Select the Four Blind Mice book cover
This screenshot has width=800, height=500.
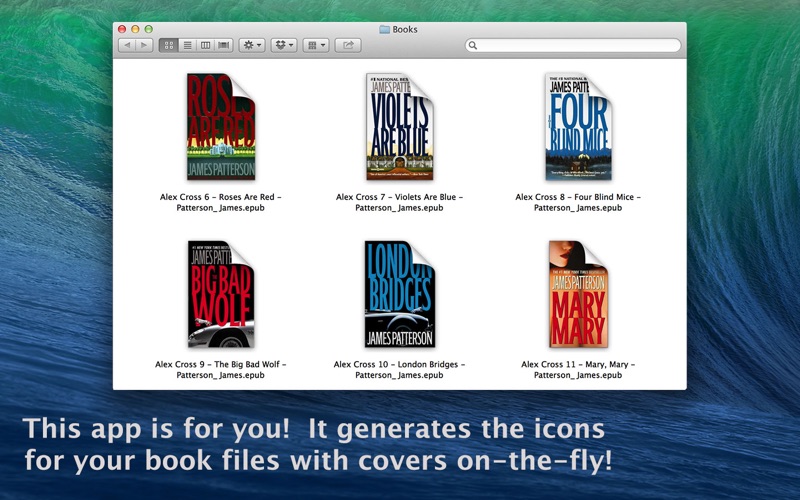tap(579, 127)
